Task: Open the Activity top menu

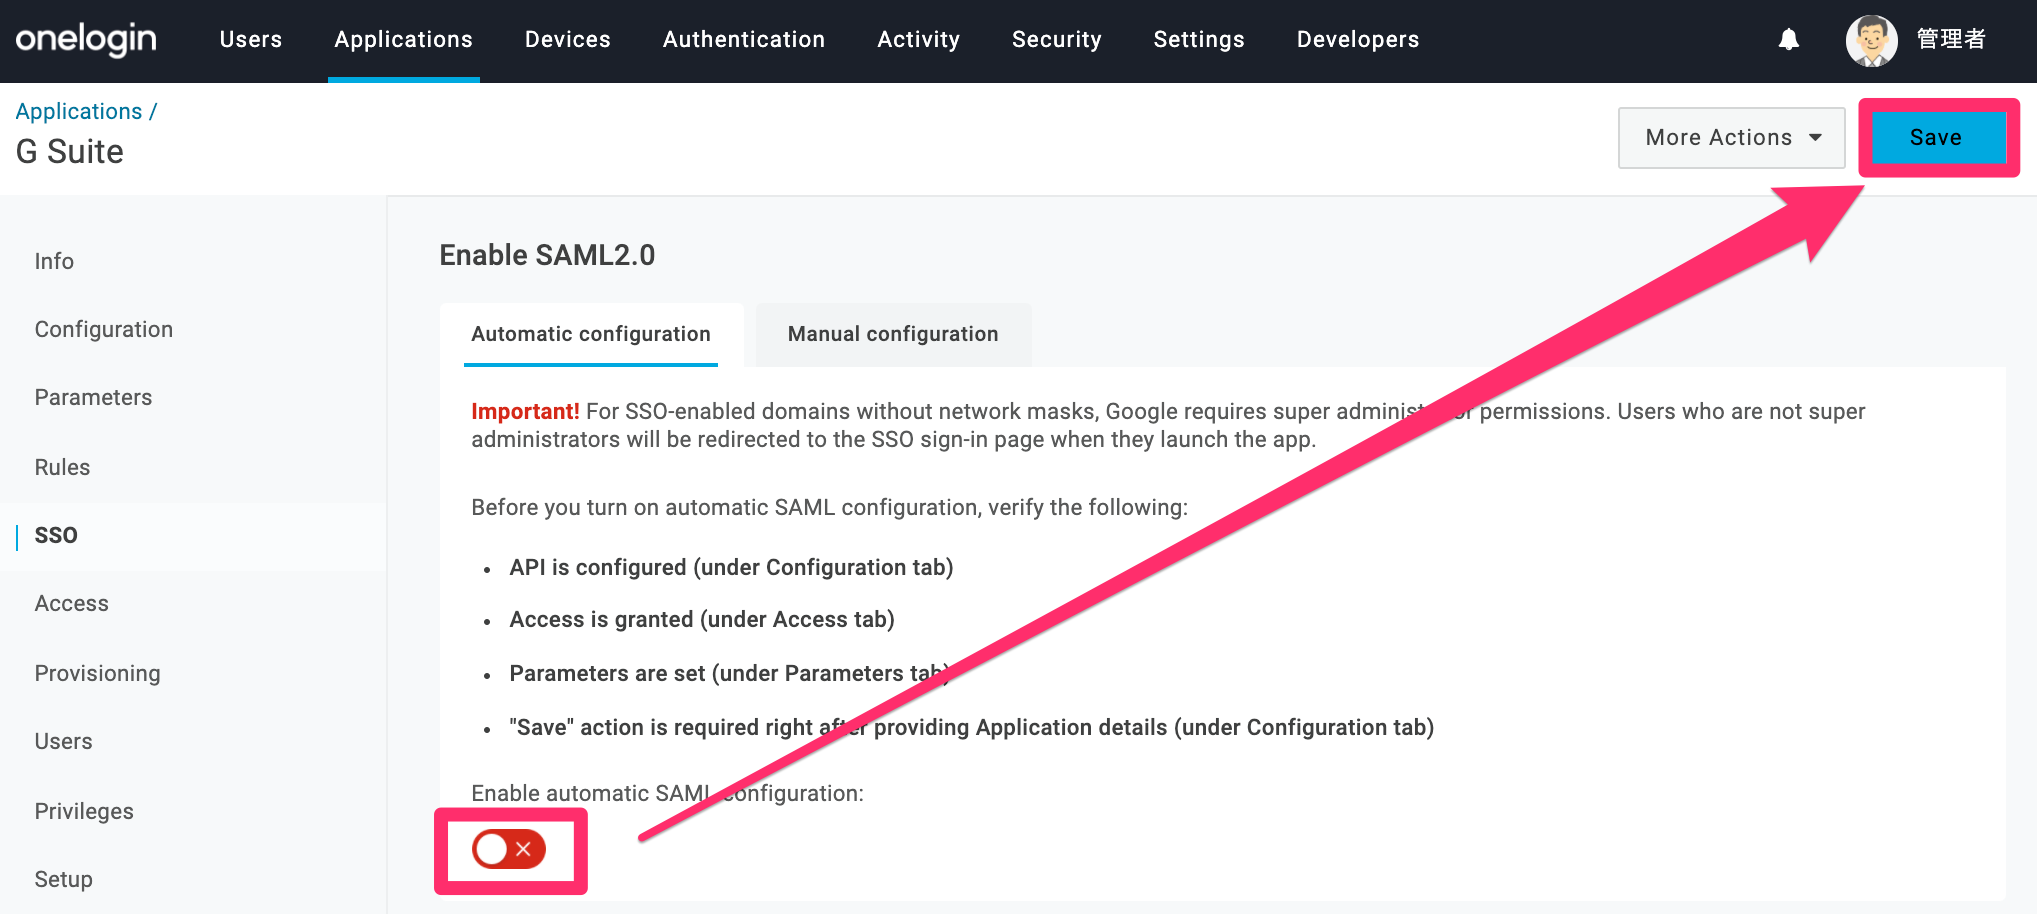Action: [919, 39]
